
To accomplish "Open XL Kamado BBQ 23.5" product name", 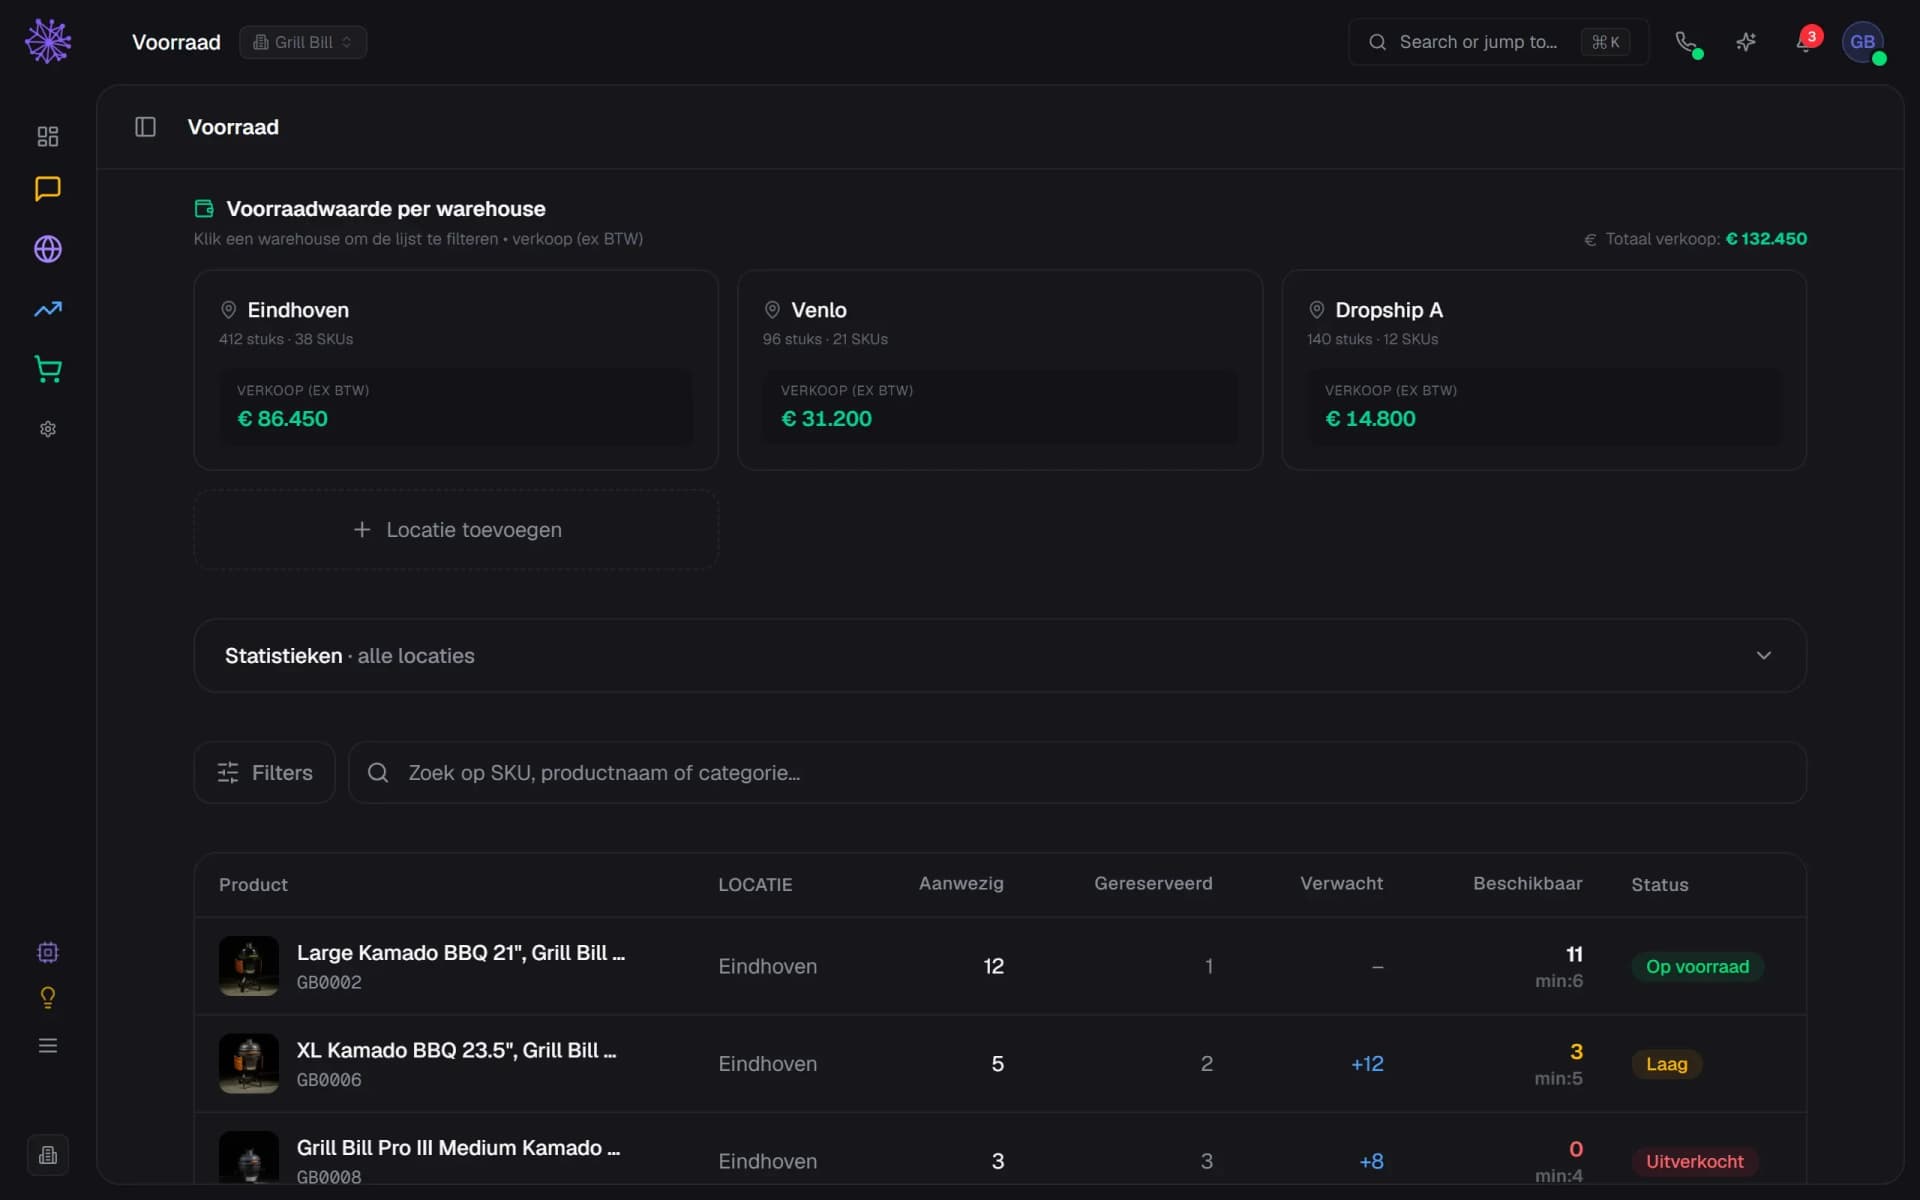I will (457, 1050).
